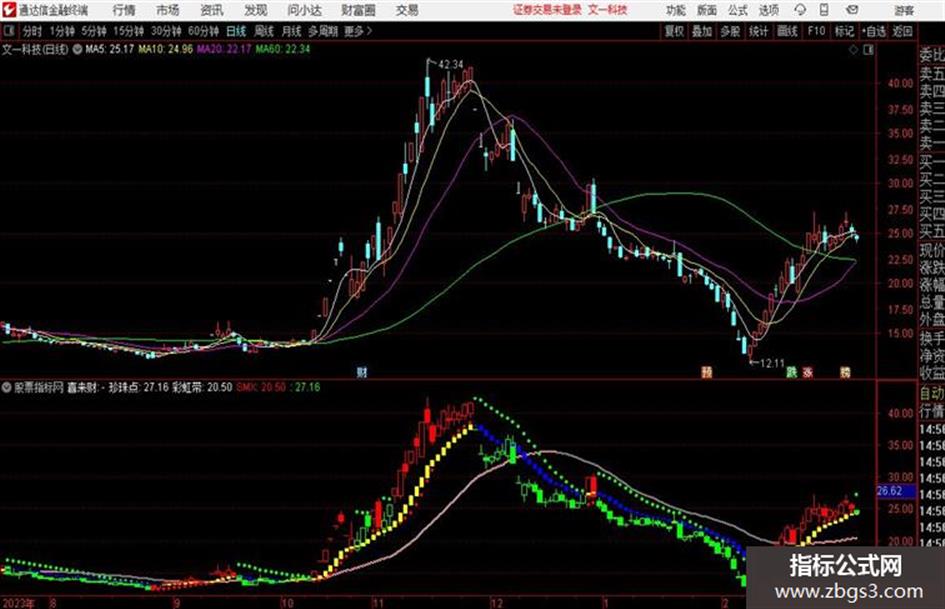Switch to the 5分钟 period tab
Image resolution: width=945 pixels, height=609 pixels.
pos(94,31)
